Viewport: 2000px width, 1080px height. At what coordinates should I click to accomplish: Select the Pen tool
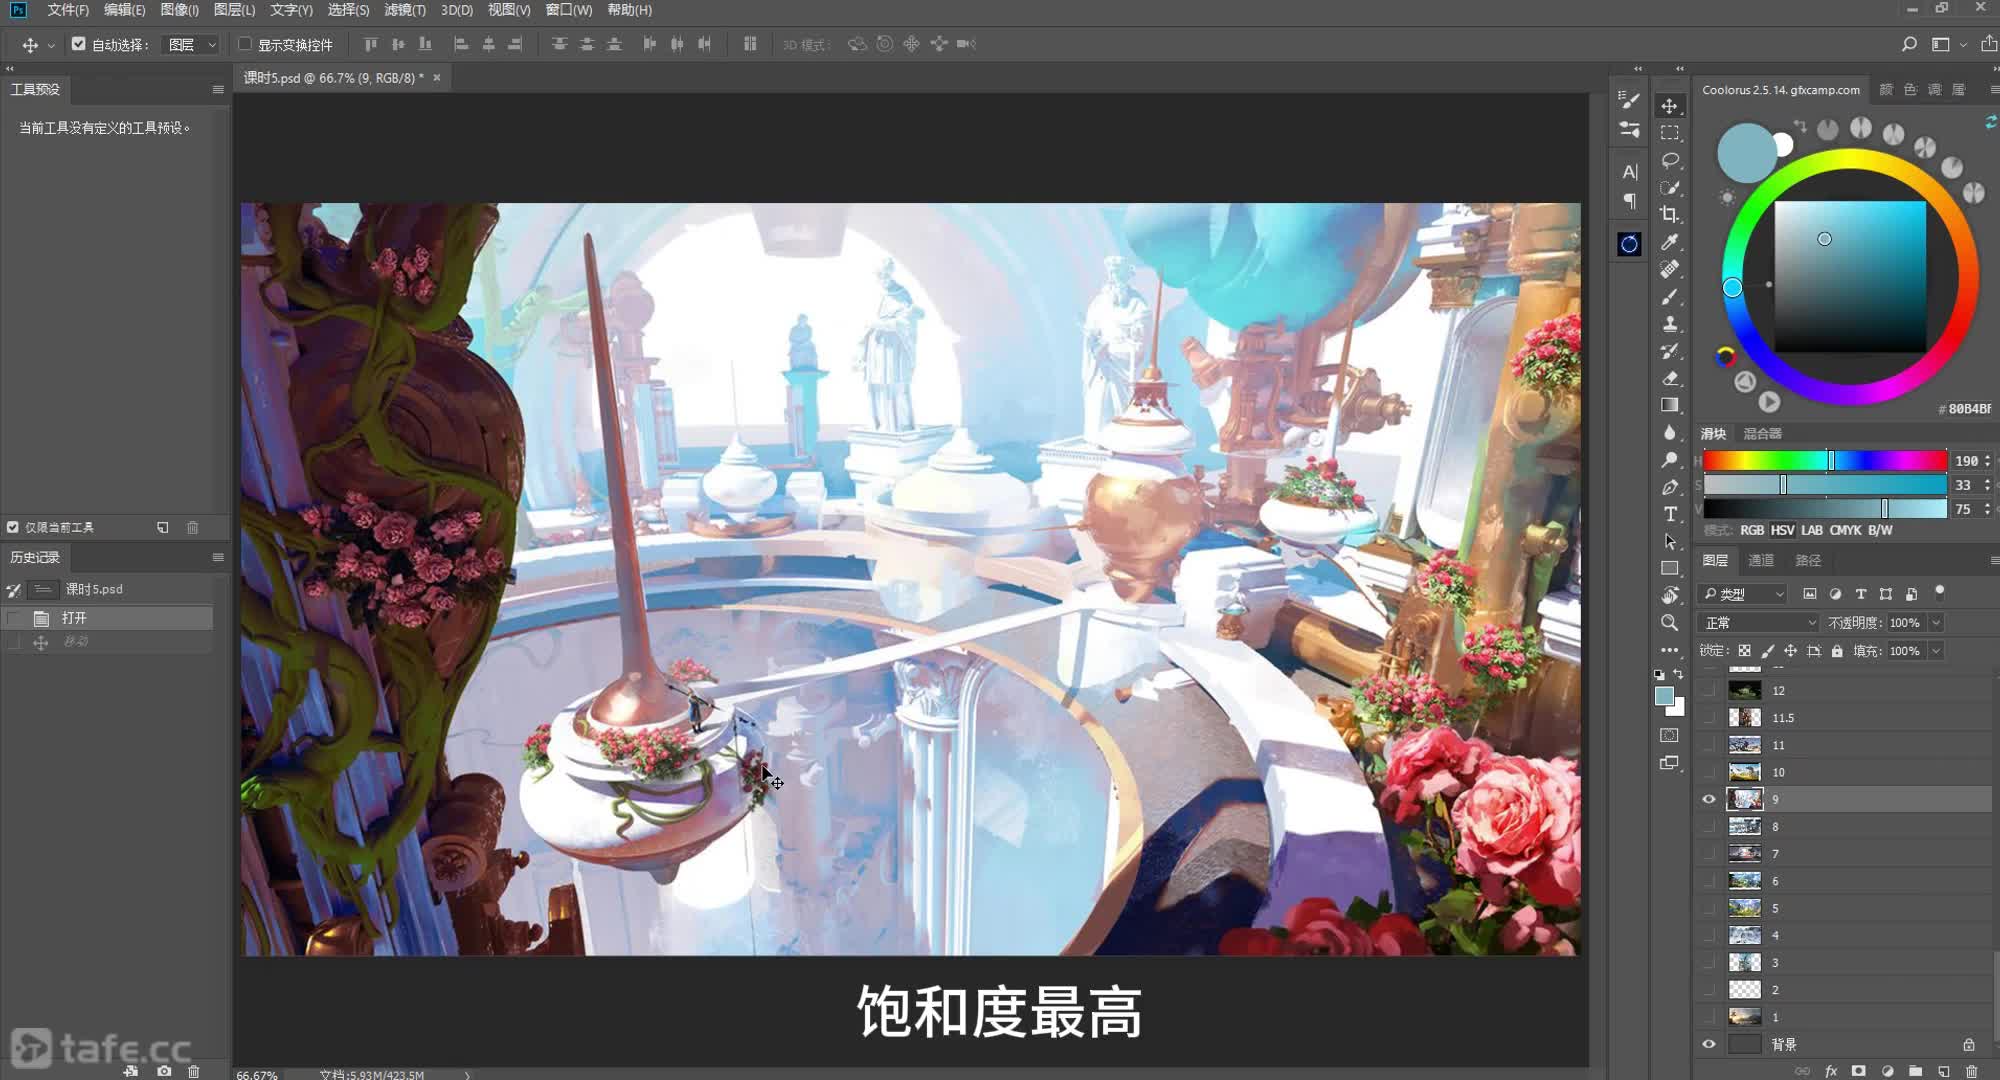pyautogui.click(x=1669, y=487)
